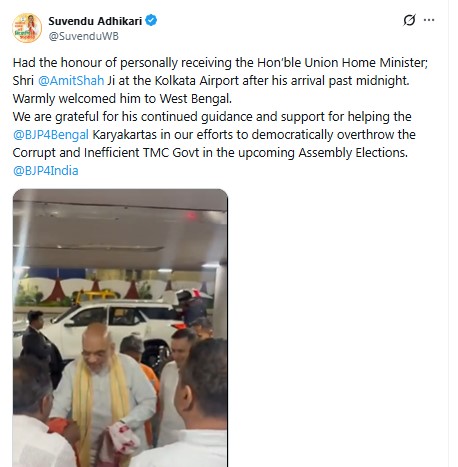Click the words 'upcoming Assembly Elections'
The height and width of the screenshot is (467, 458).
tap(323, 153)
